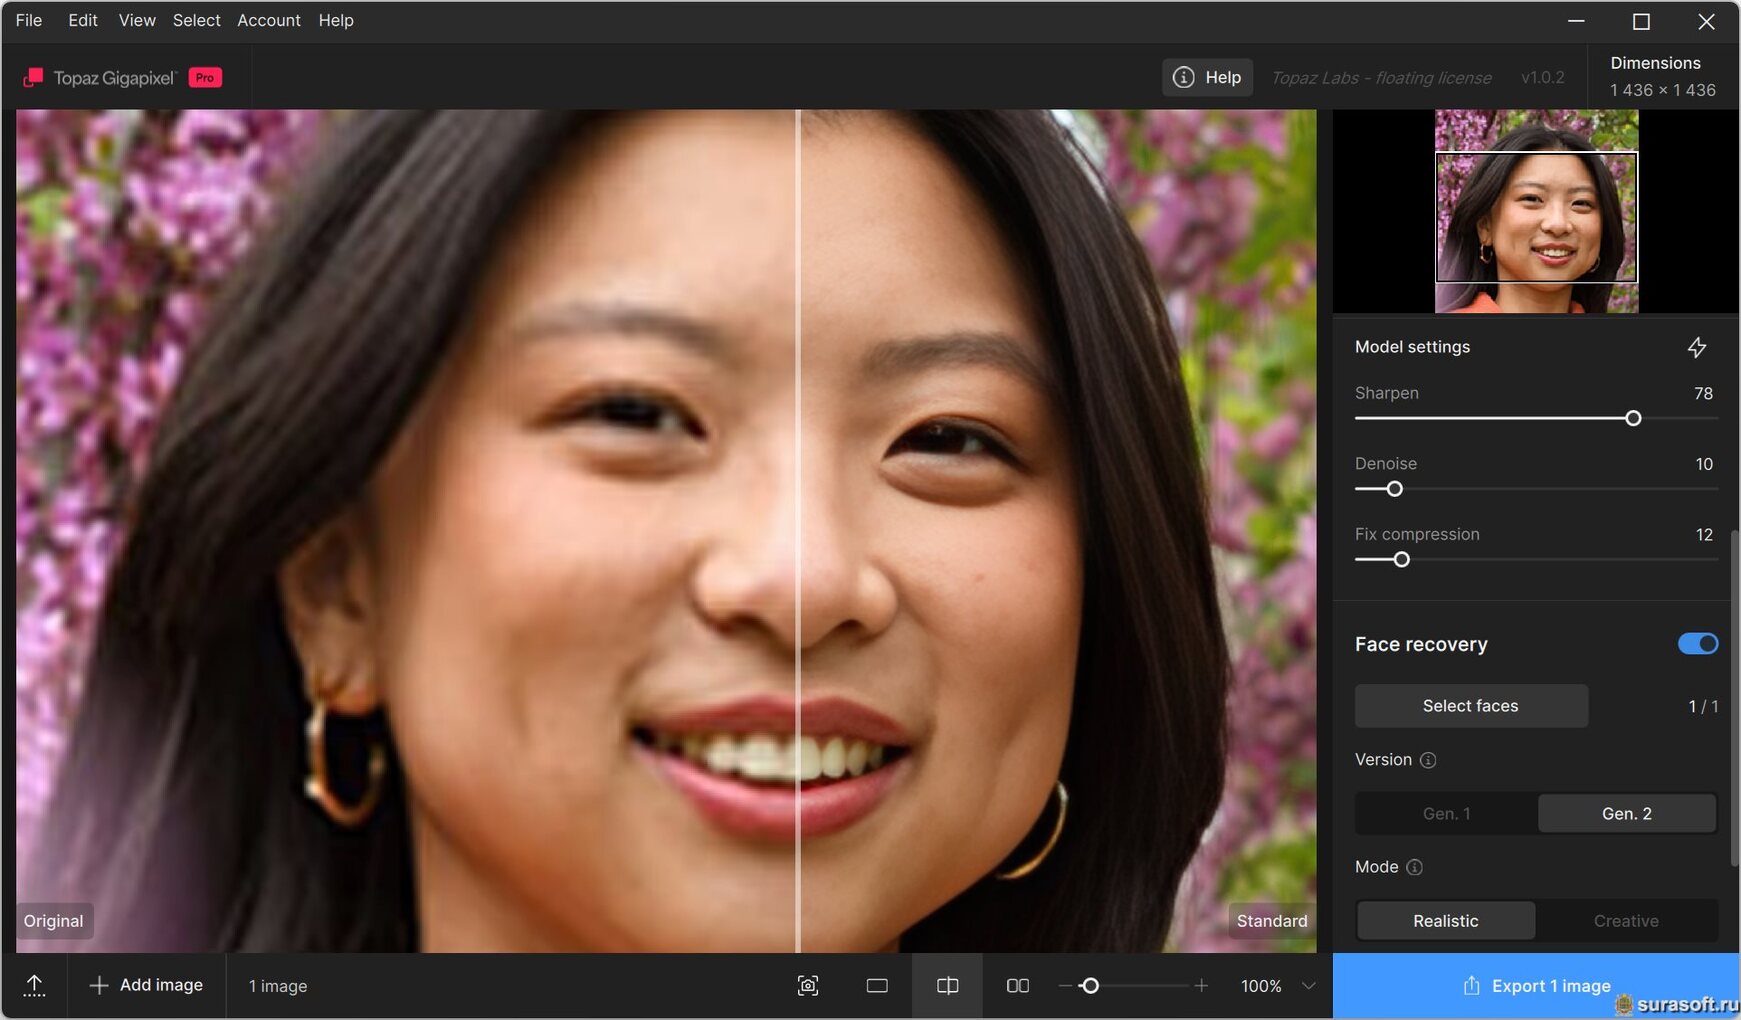The width and height of the screenshot is (1741, 1020).
Task: Expand the 100% zoom level dropdown
Action: pos(1308,986)
